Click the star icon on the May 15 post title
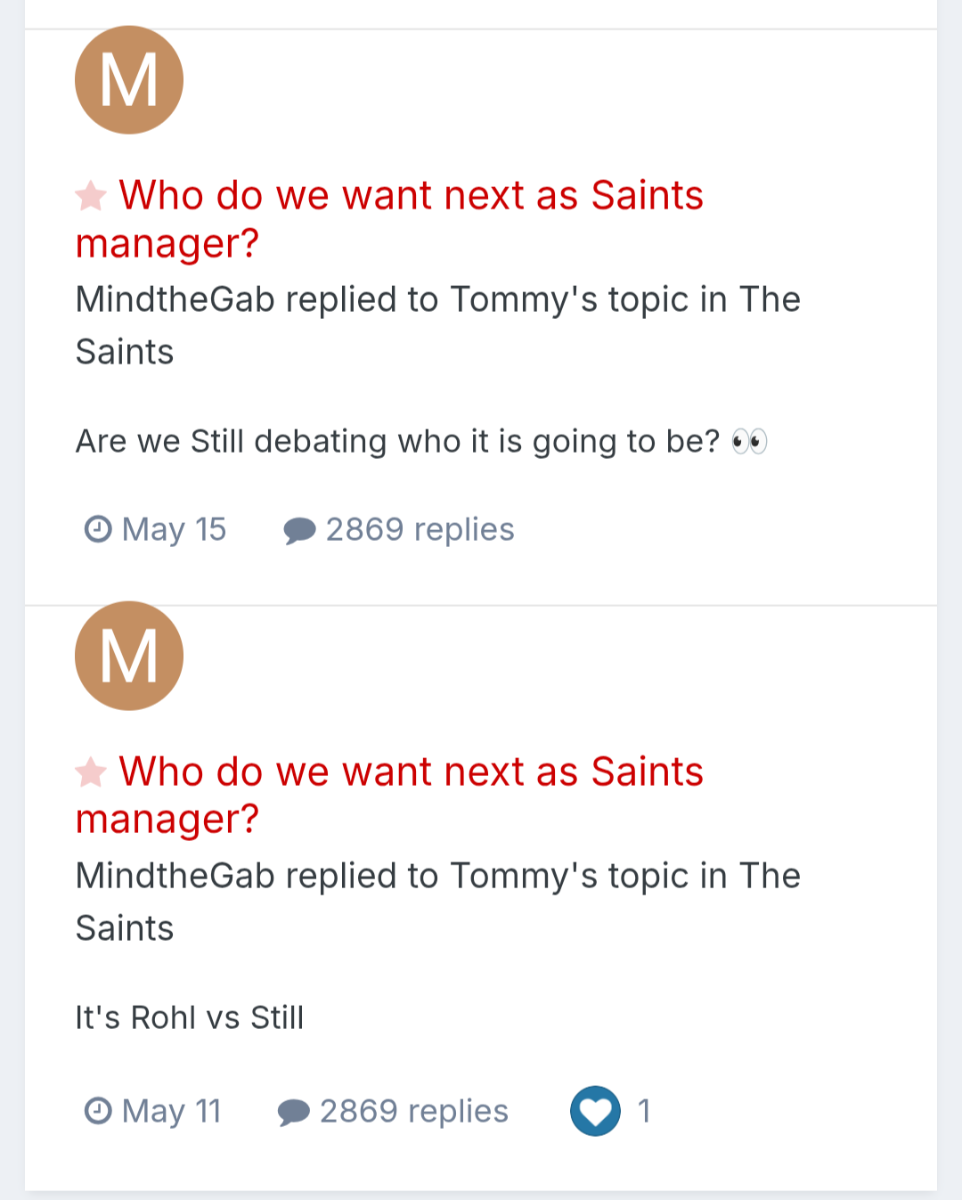The image size is (962, 1200). point(91,196)
